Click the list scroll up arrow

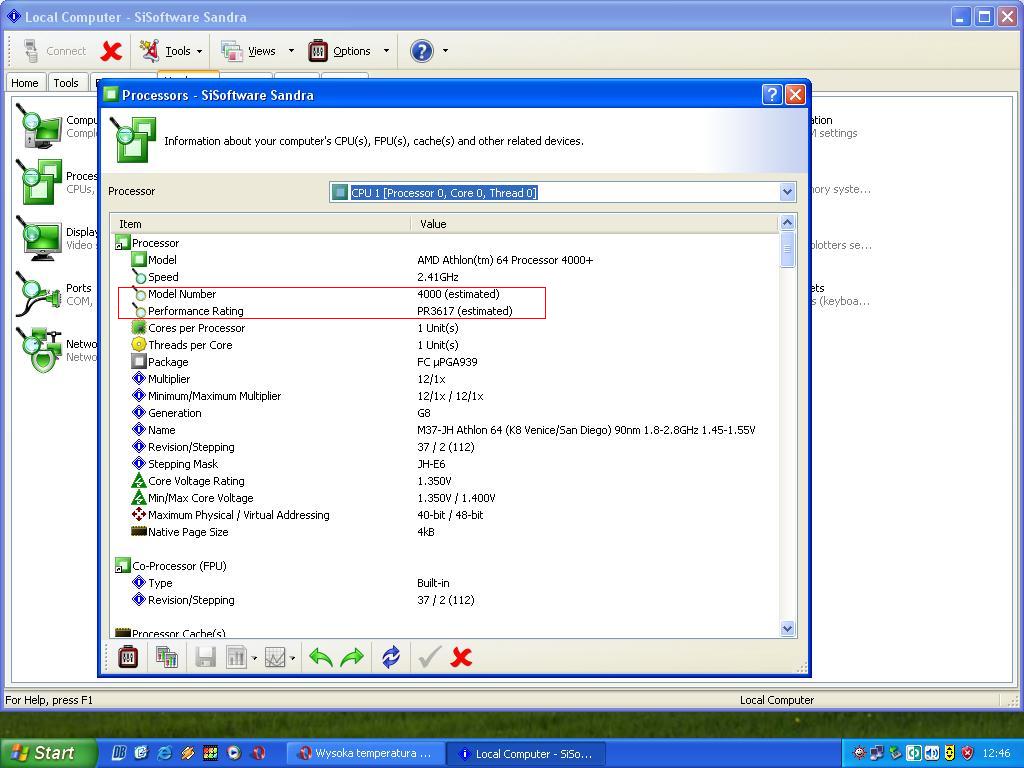[787, 223]
